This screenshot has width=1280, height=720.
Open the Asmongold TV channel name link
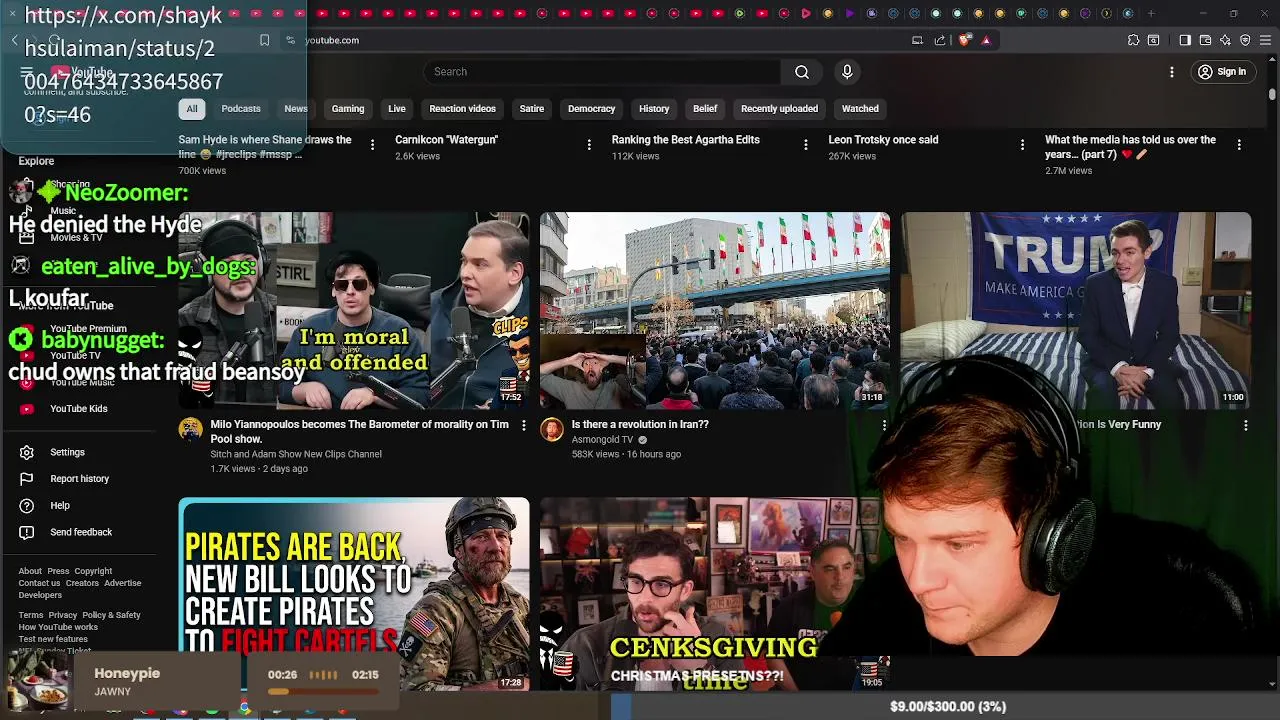click(602, 440)
